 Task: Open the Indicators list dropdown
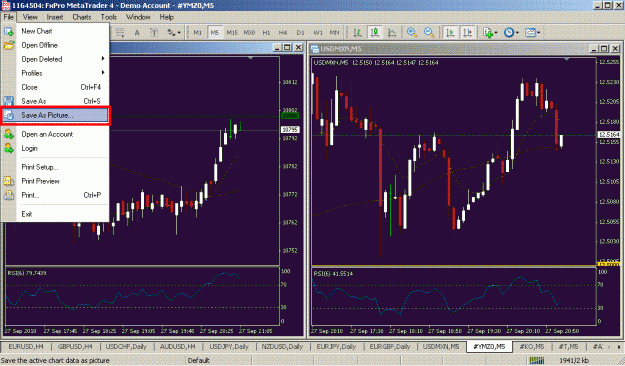(490, 33)
